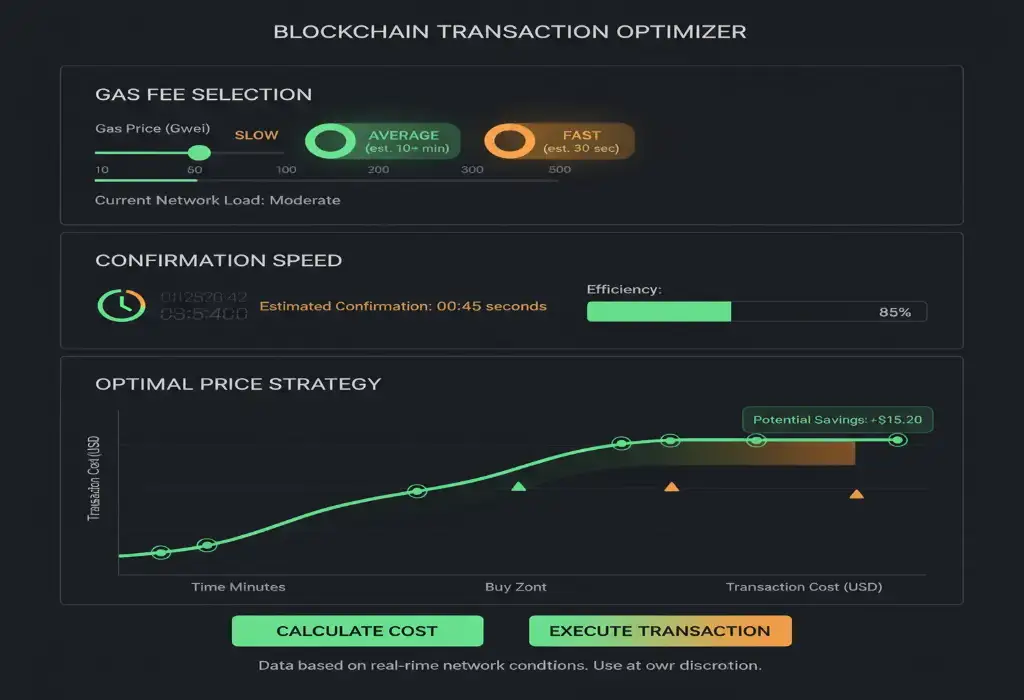Click the gas price slider handle
The image size is (1024, 700).
click(x=200, y=152)
